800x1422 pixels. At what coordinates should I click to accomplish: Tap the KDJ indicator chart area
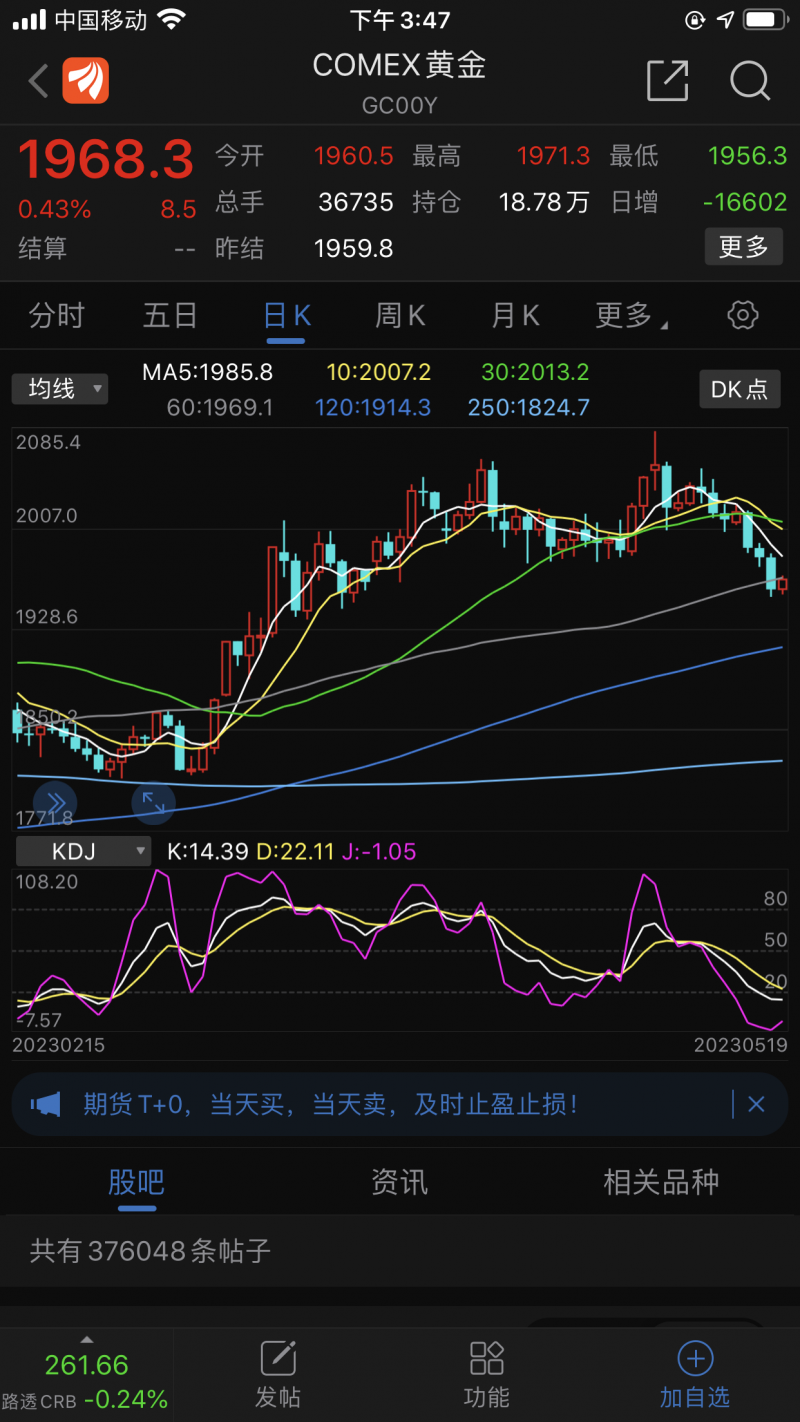click(400, 950)
